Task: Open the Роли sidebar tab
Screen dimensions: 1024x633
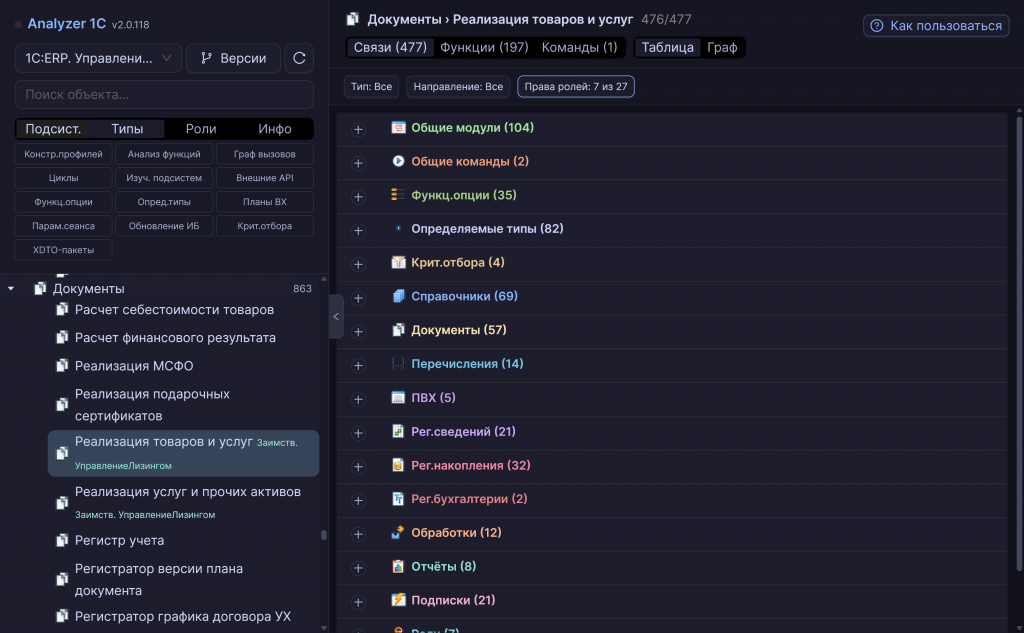Action: click(x=201, y=129)
